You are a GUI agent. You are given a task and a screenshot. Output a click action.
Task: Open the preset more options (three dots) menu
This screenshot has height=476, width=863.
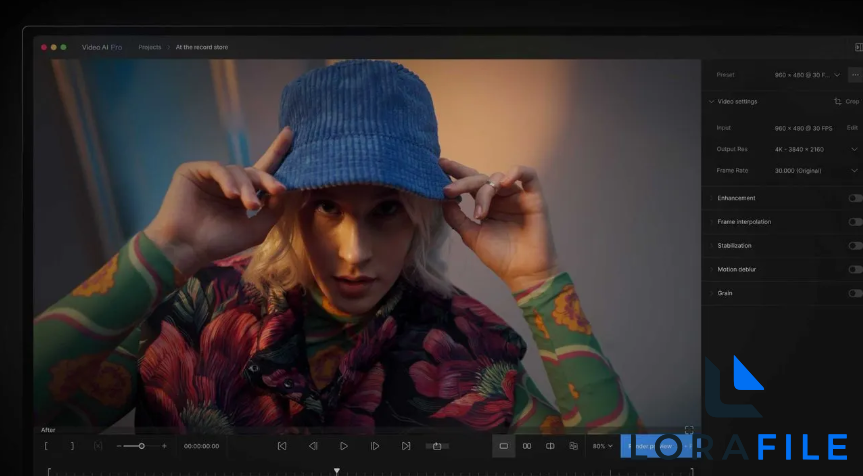pyautogui.click(x=855, y=75)
